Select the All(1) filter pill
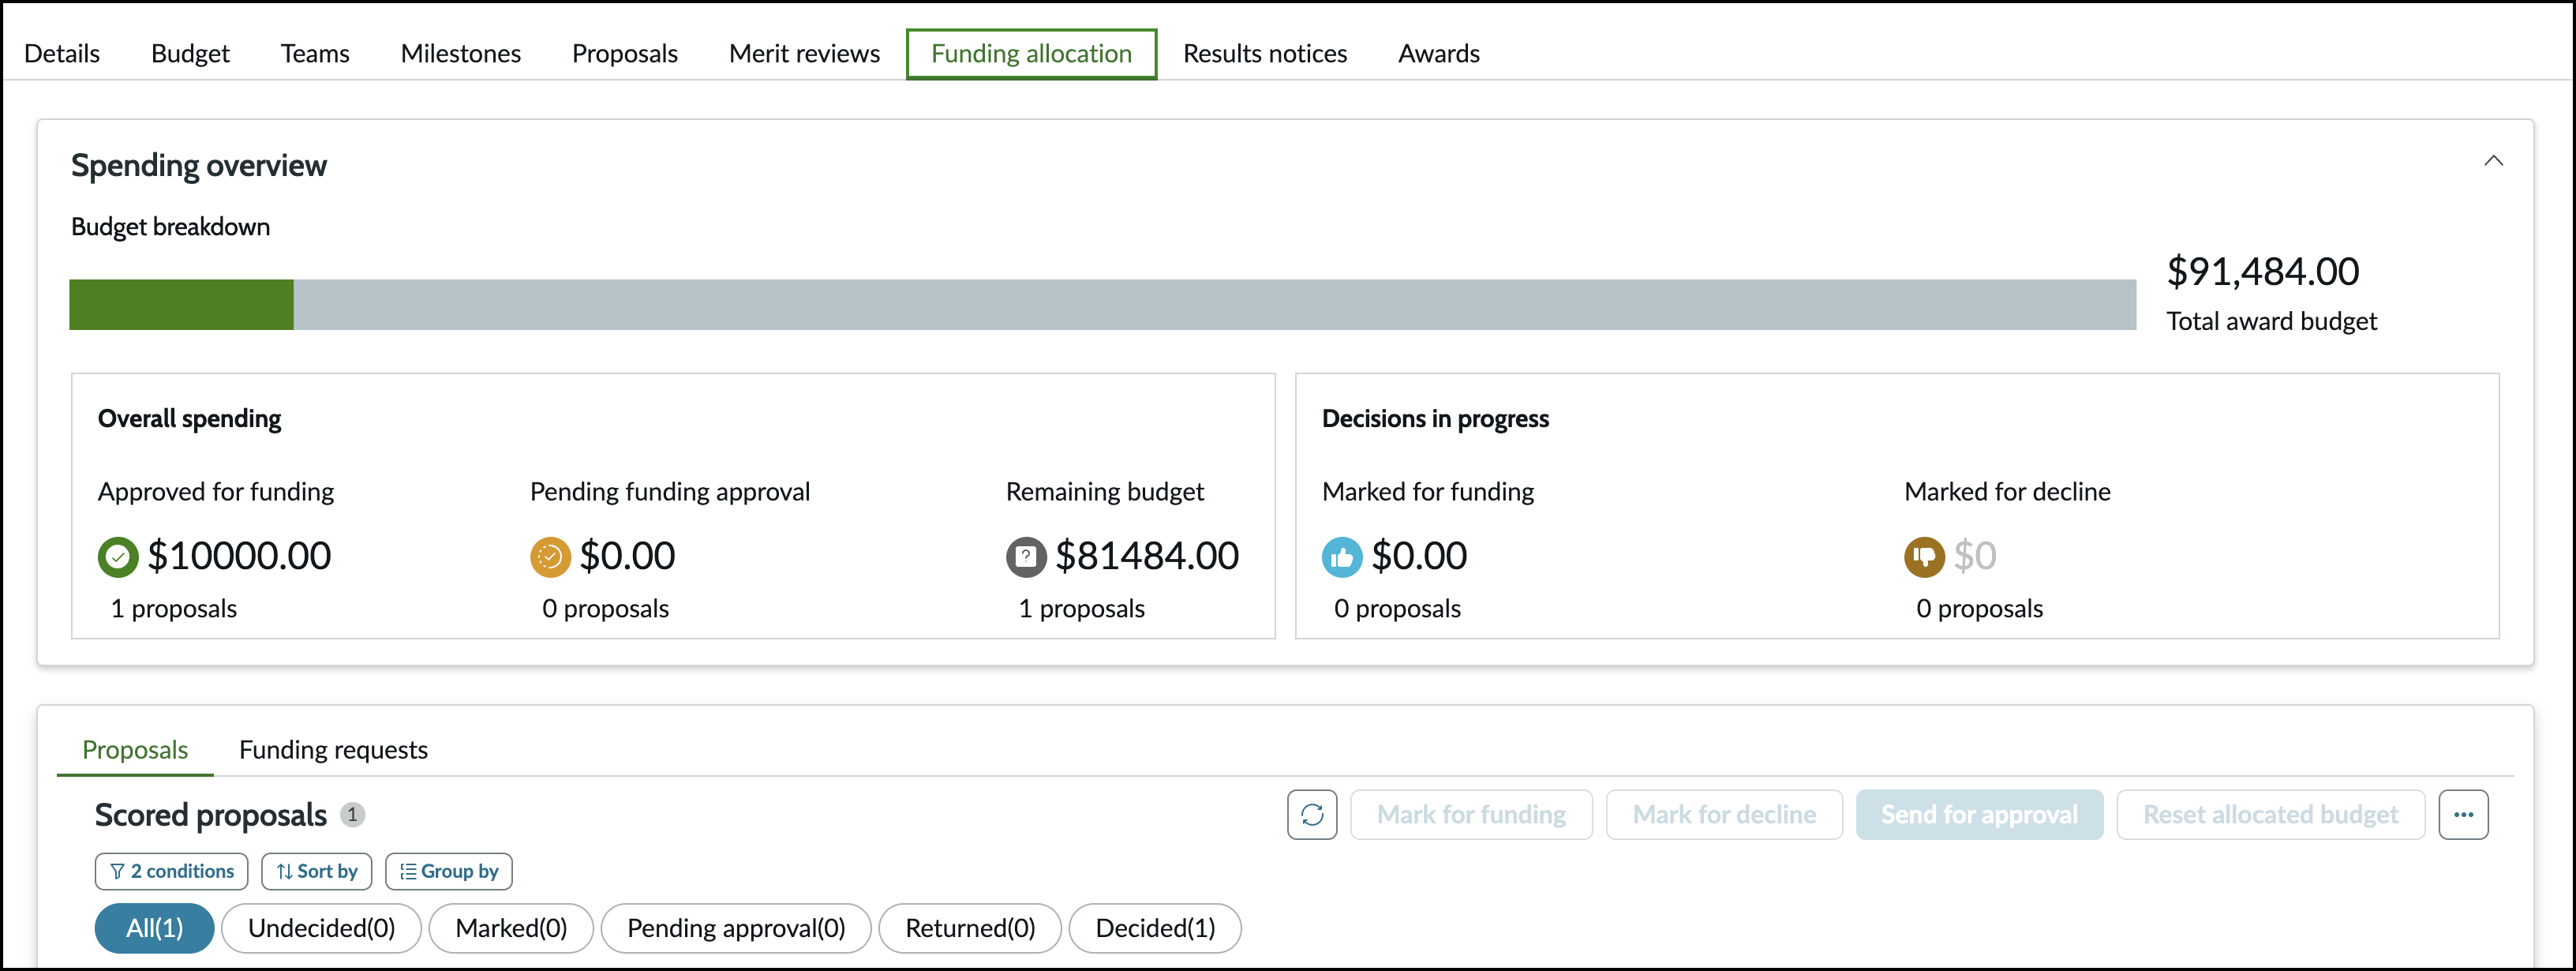 pyautogui.click(x=154, y=928)
